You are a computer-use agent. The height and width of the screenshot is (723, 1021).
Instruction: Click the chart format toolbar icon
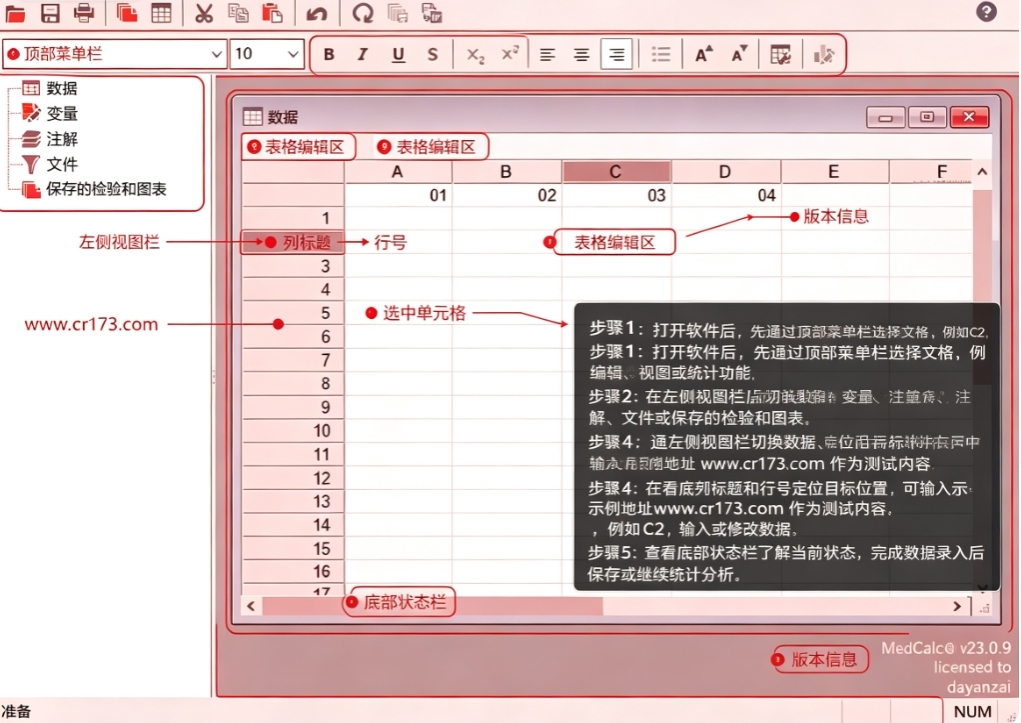point(823,55)
